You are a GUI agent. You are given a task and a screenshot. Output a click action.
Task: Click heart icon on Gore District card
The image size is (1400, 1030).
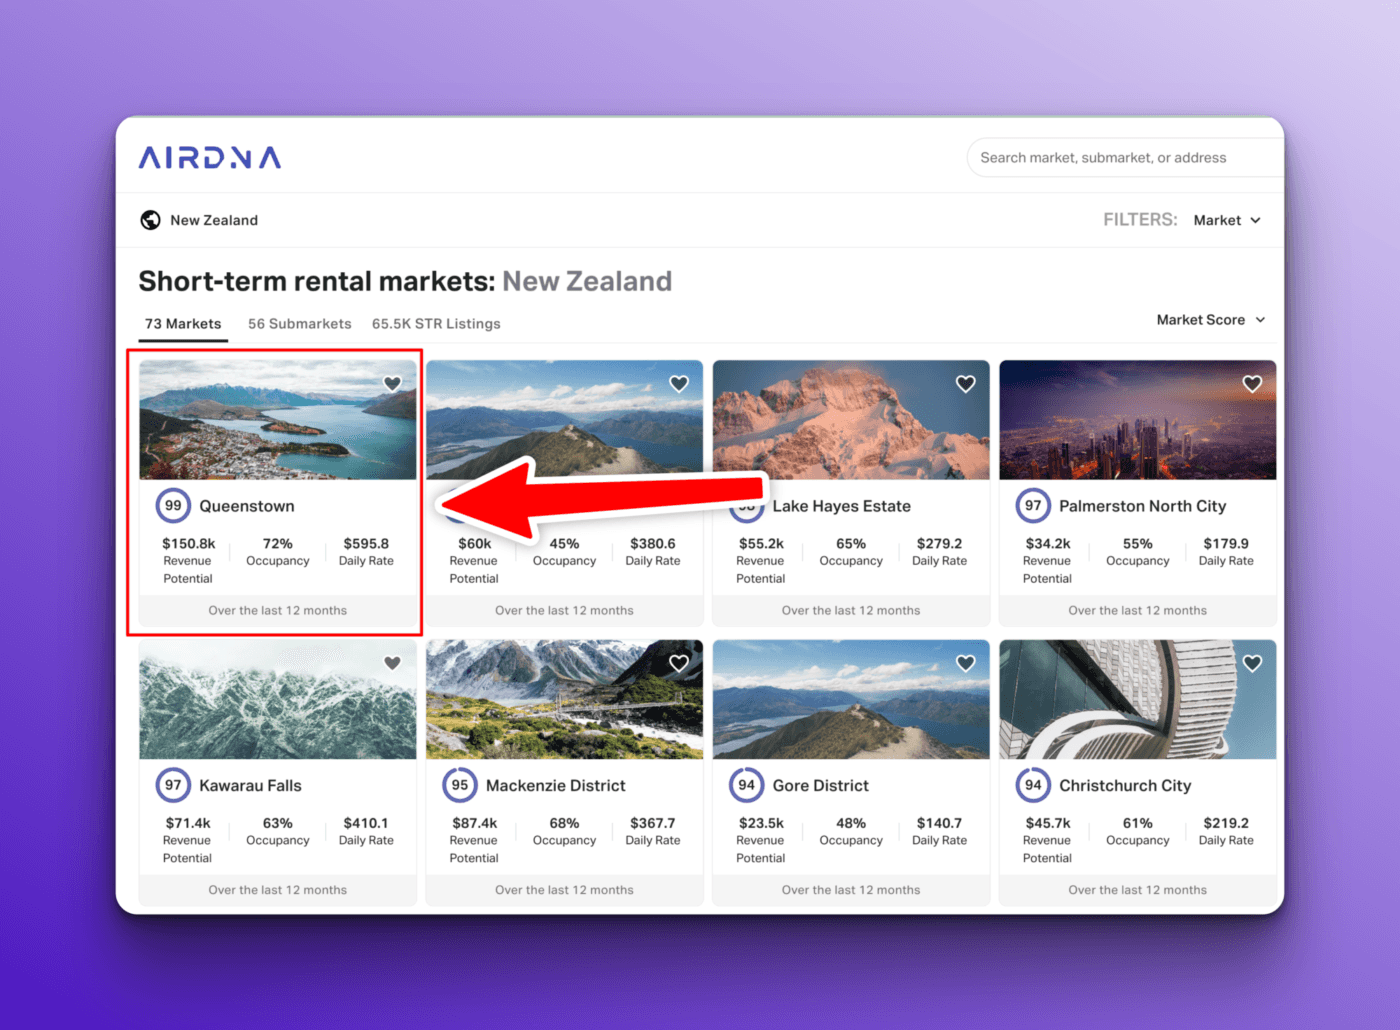coord(965,663)
